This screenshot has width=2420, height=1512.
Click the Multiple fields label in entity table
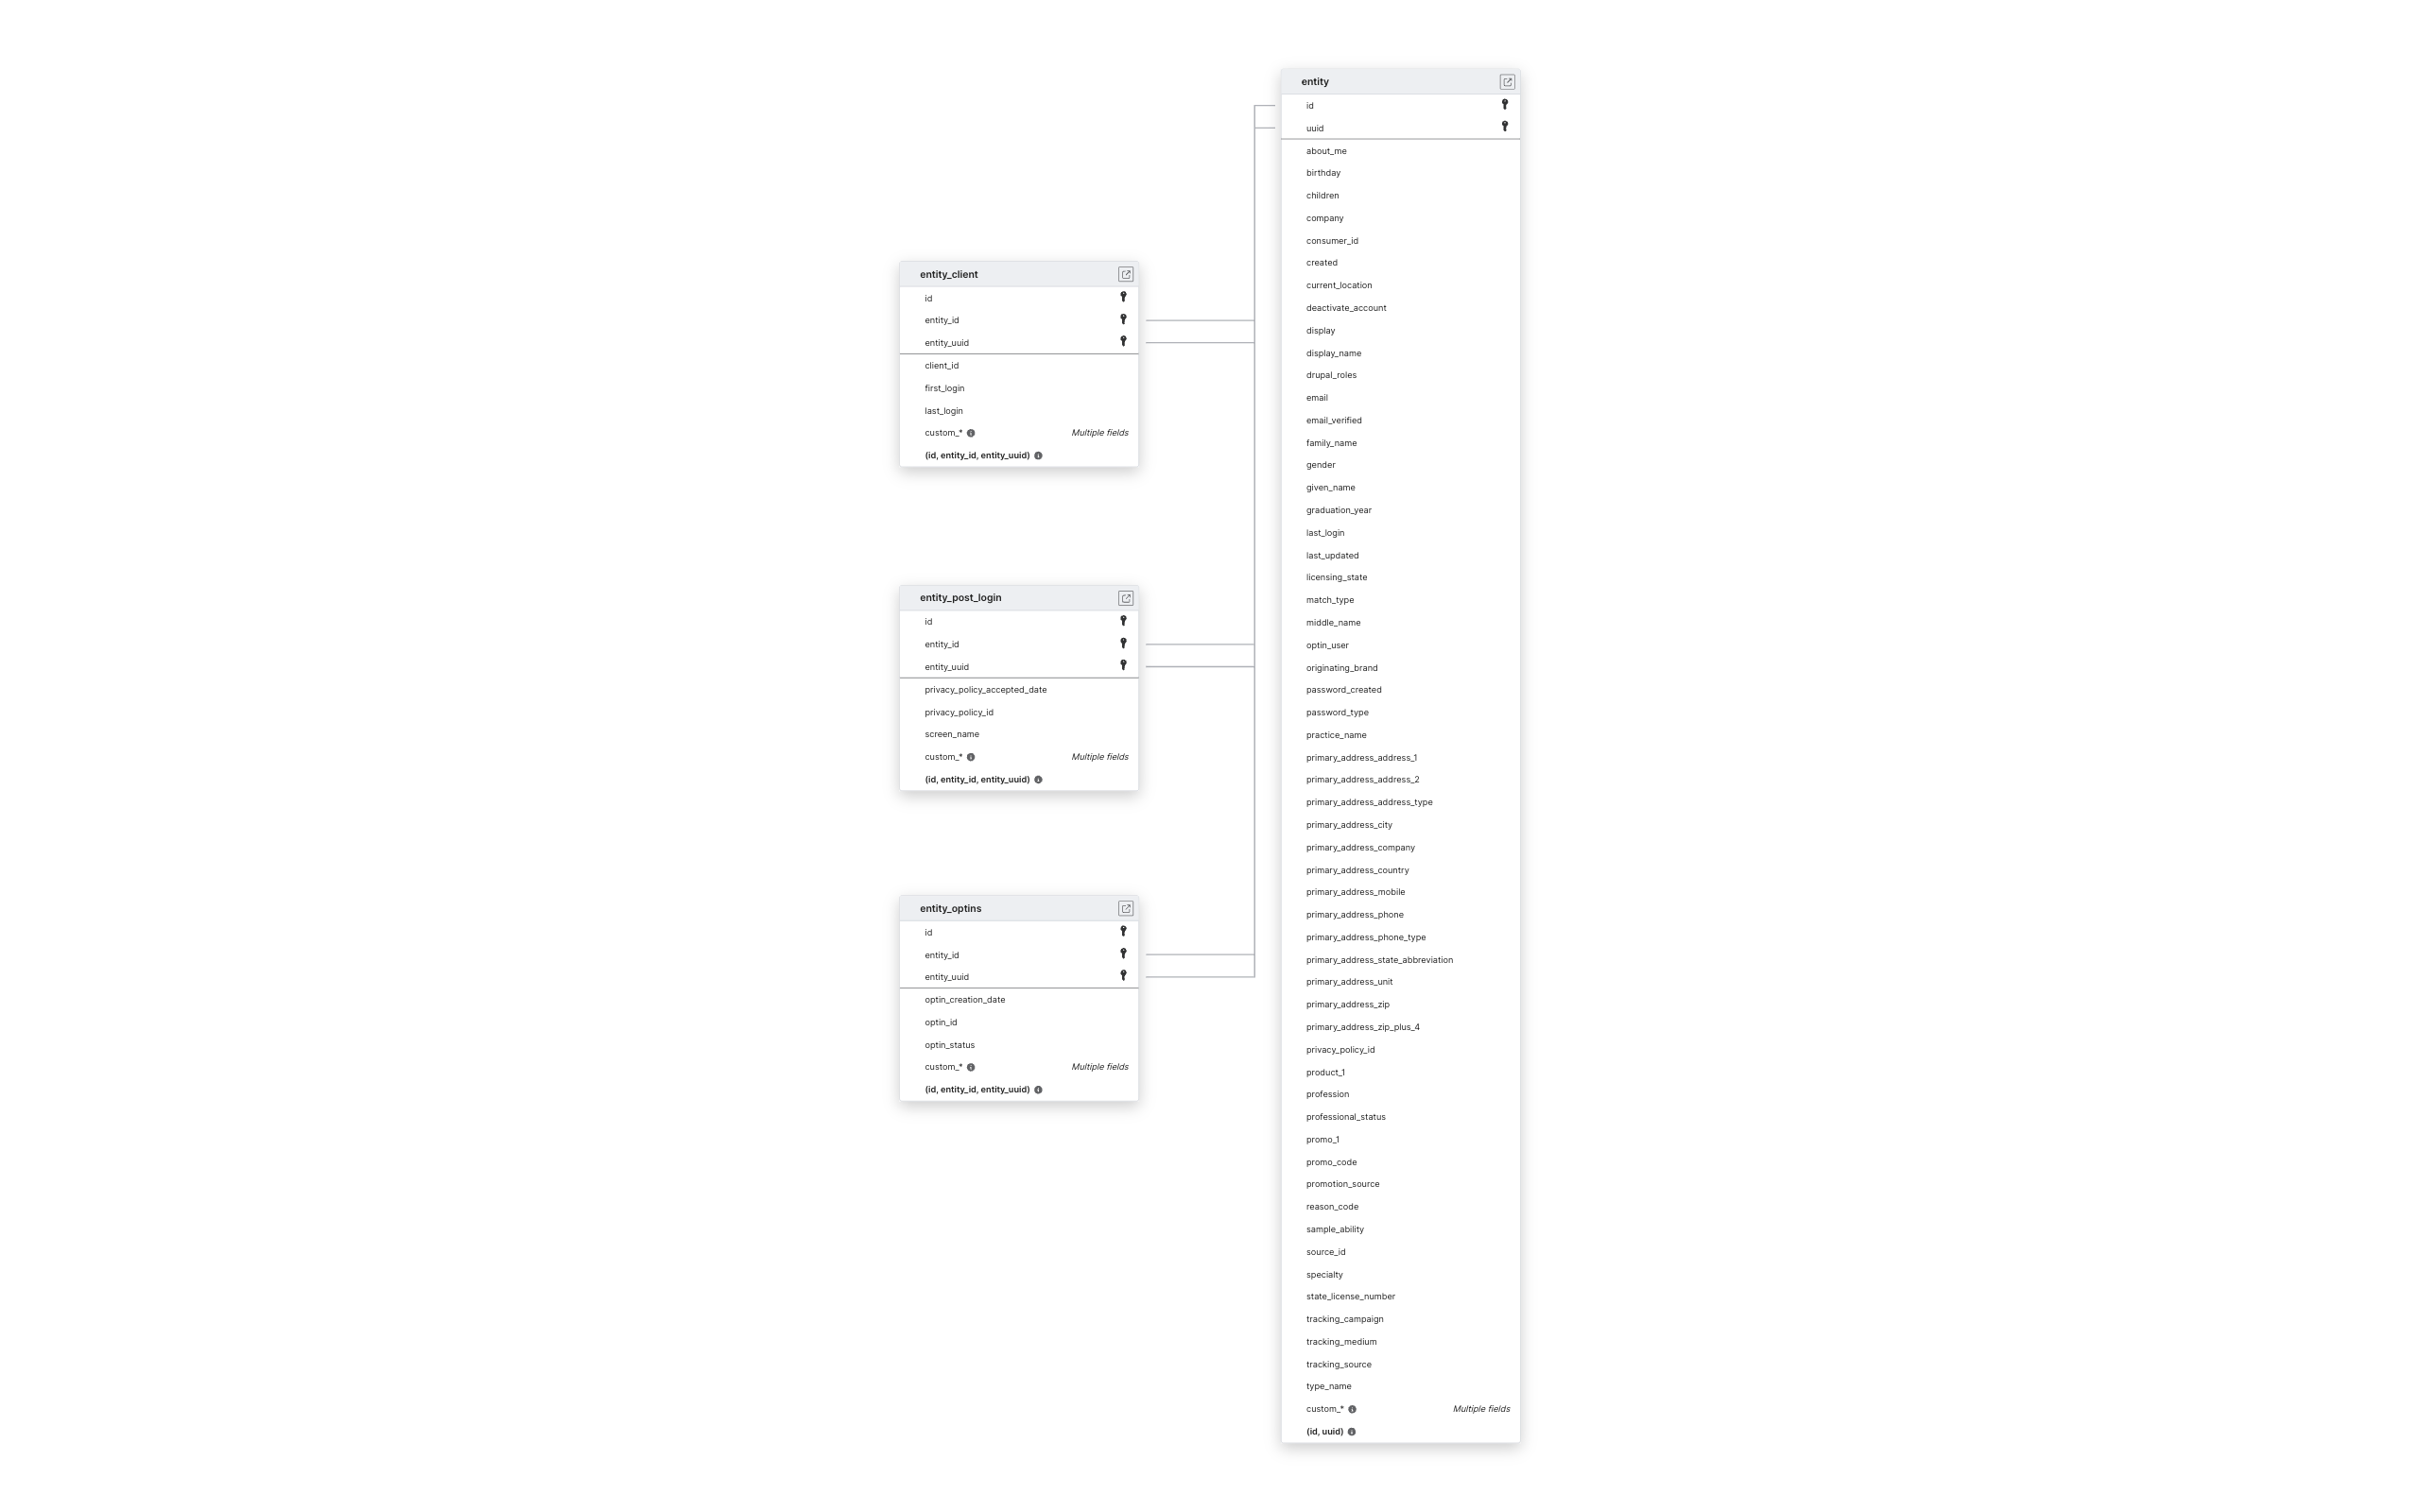[x=1481, y=1407]
